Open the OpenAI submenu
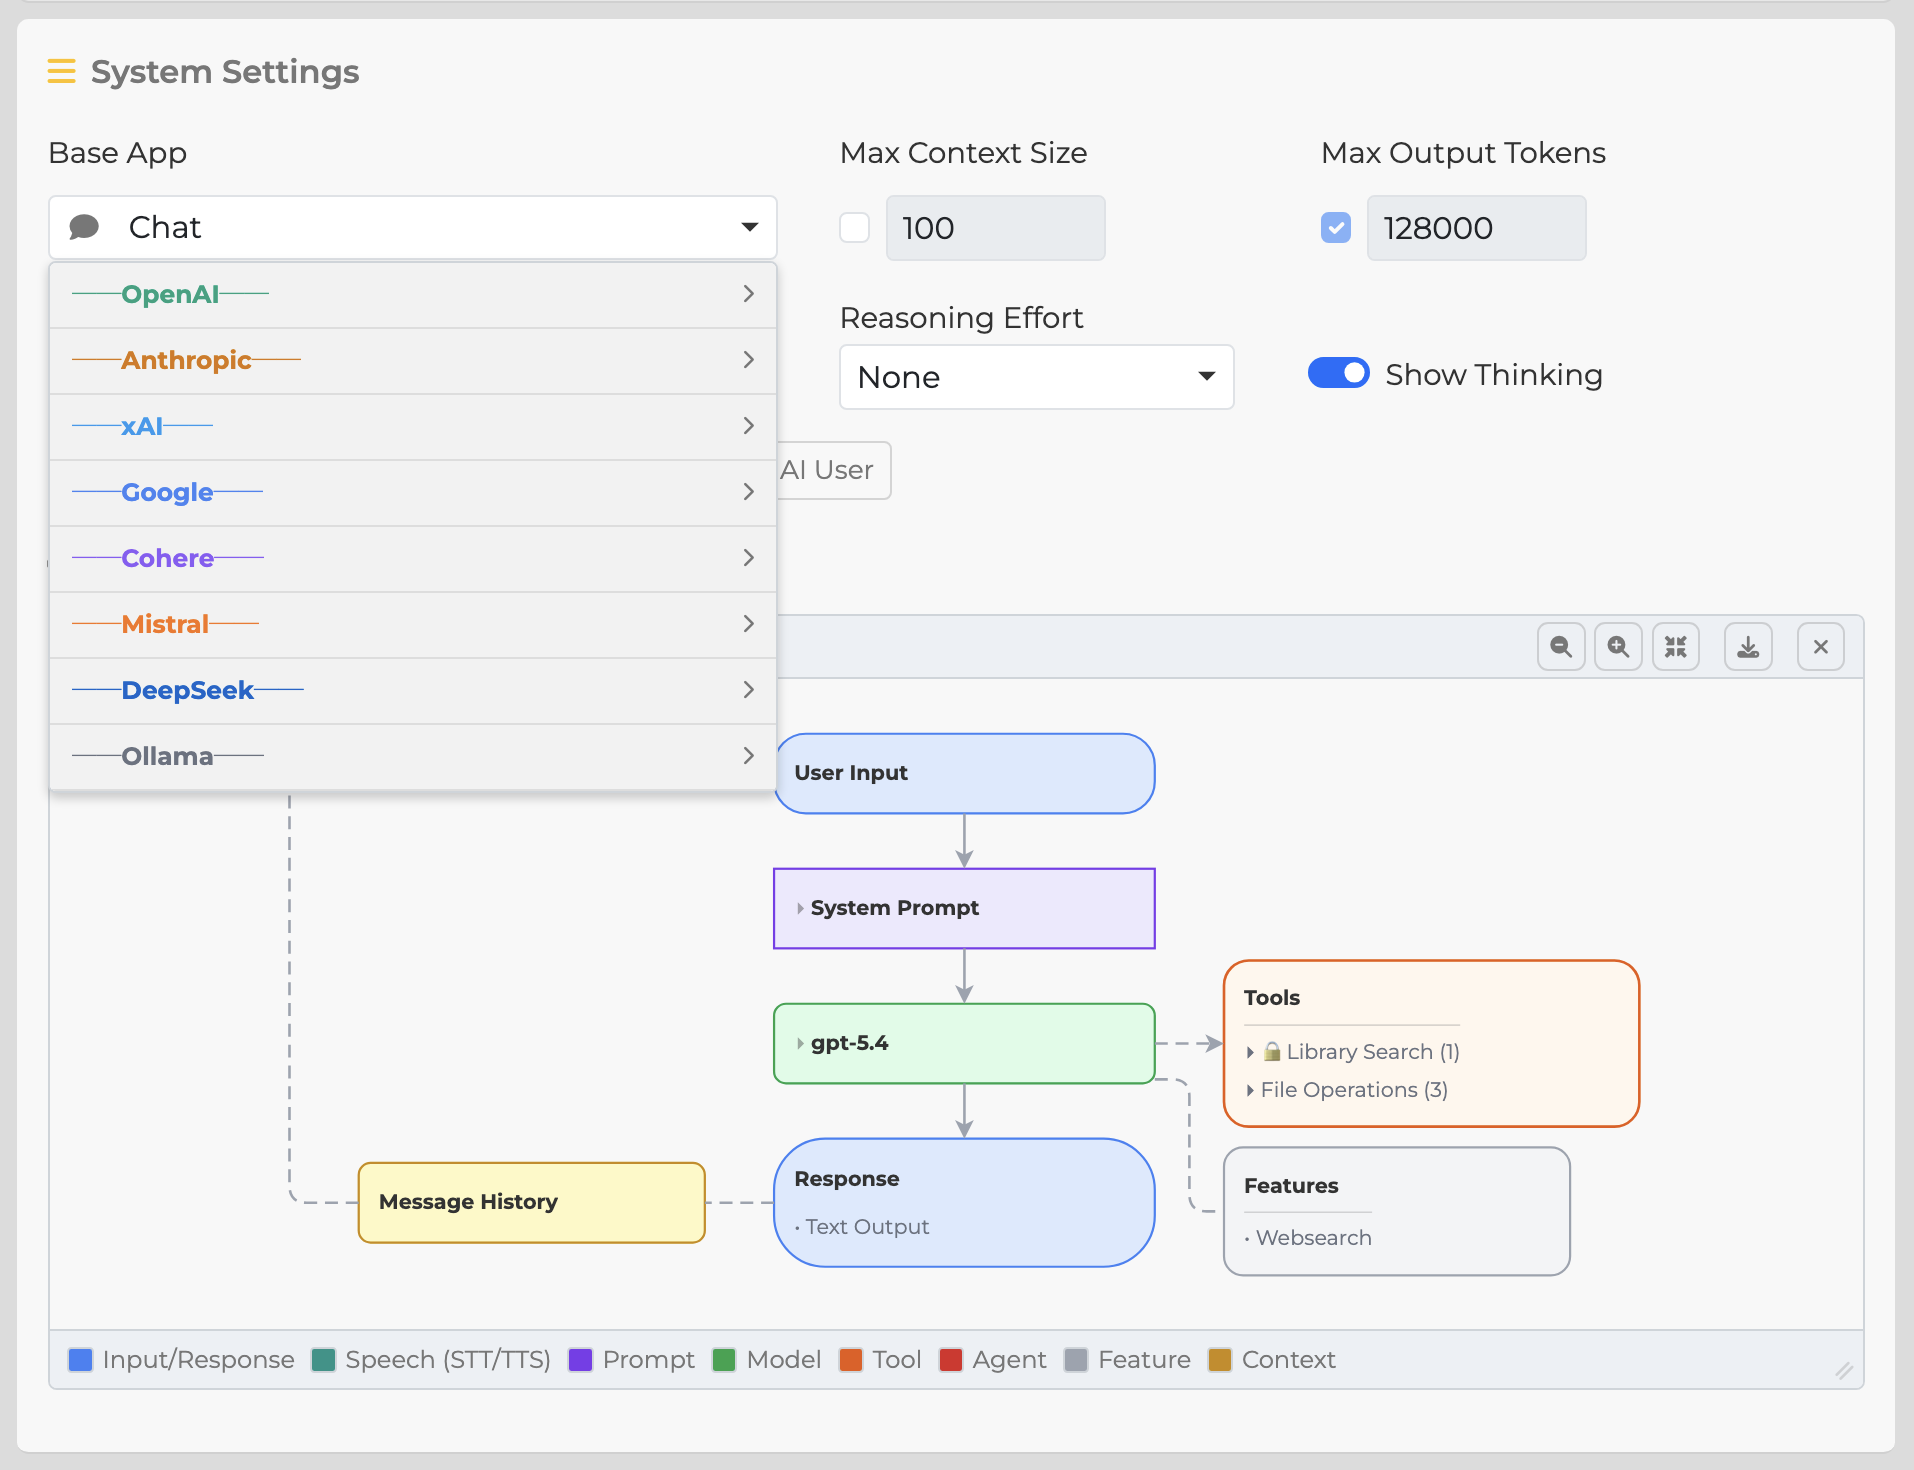The height and width of the screenshot is (1470, 1914). tap(413, 294)
